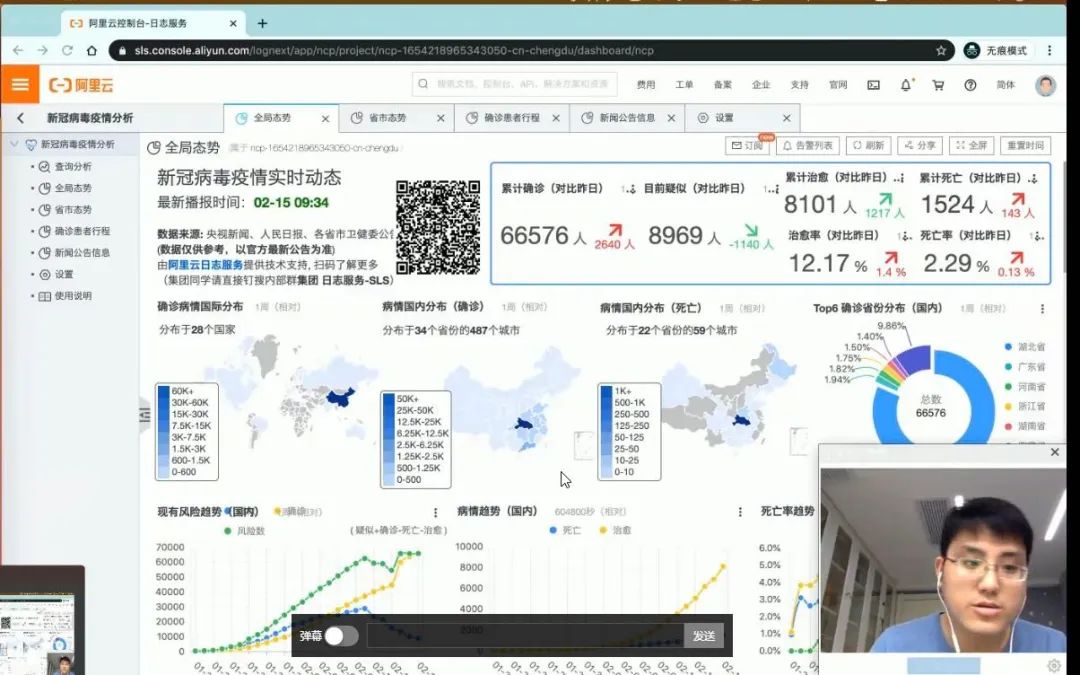Screen dimensions: 1080x675
Task: Collapse the 新冠病毒疫情分析 tree node
Action: 14,144
